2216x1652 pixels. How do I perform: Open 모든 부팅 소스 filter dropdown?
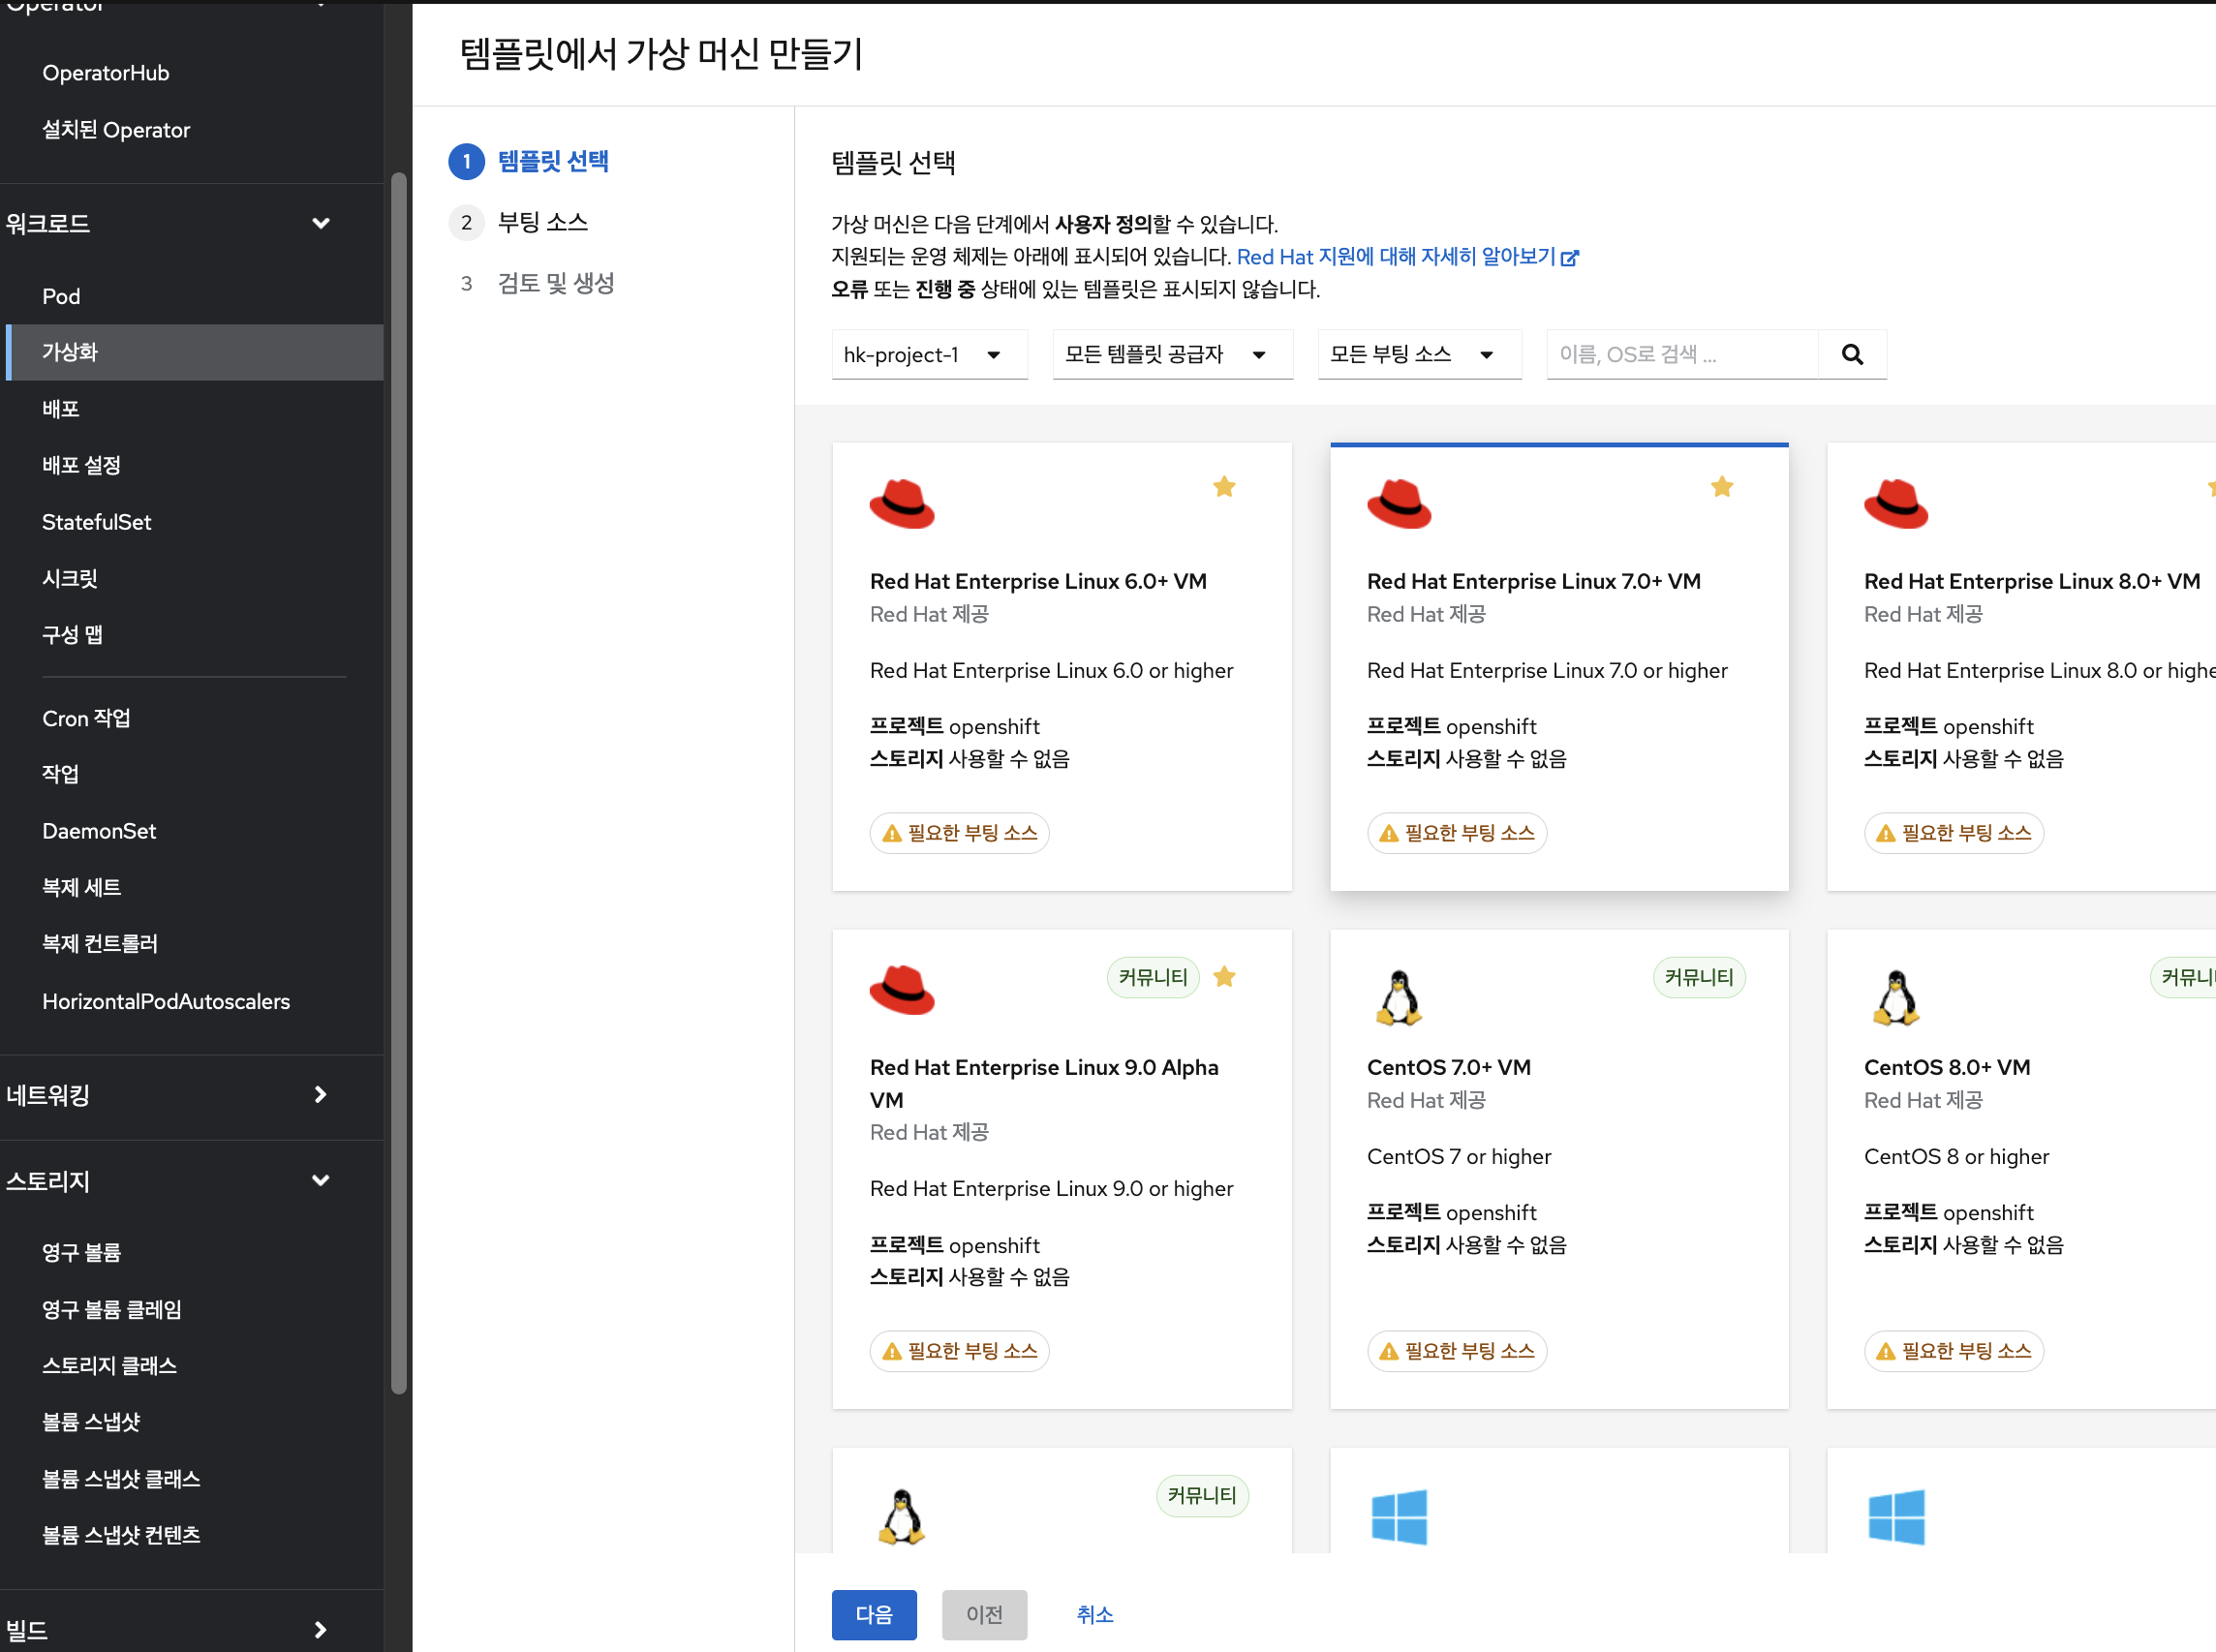click(1419, 355)
